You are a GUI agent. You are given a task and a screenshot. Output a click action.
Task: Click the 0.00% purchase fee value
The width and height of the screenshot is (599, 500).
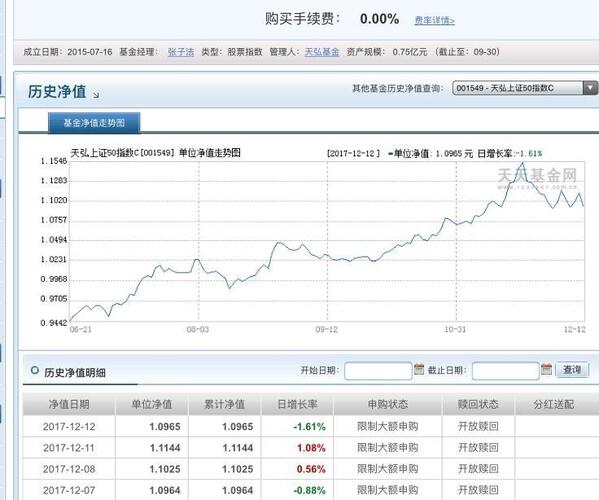click(379, 19)
